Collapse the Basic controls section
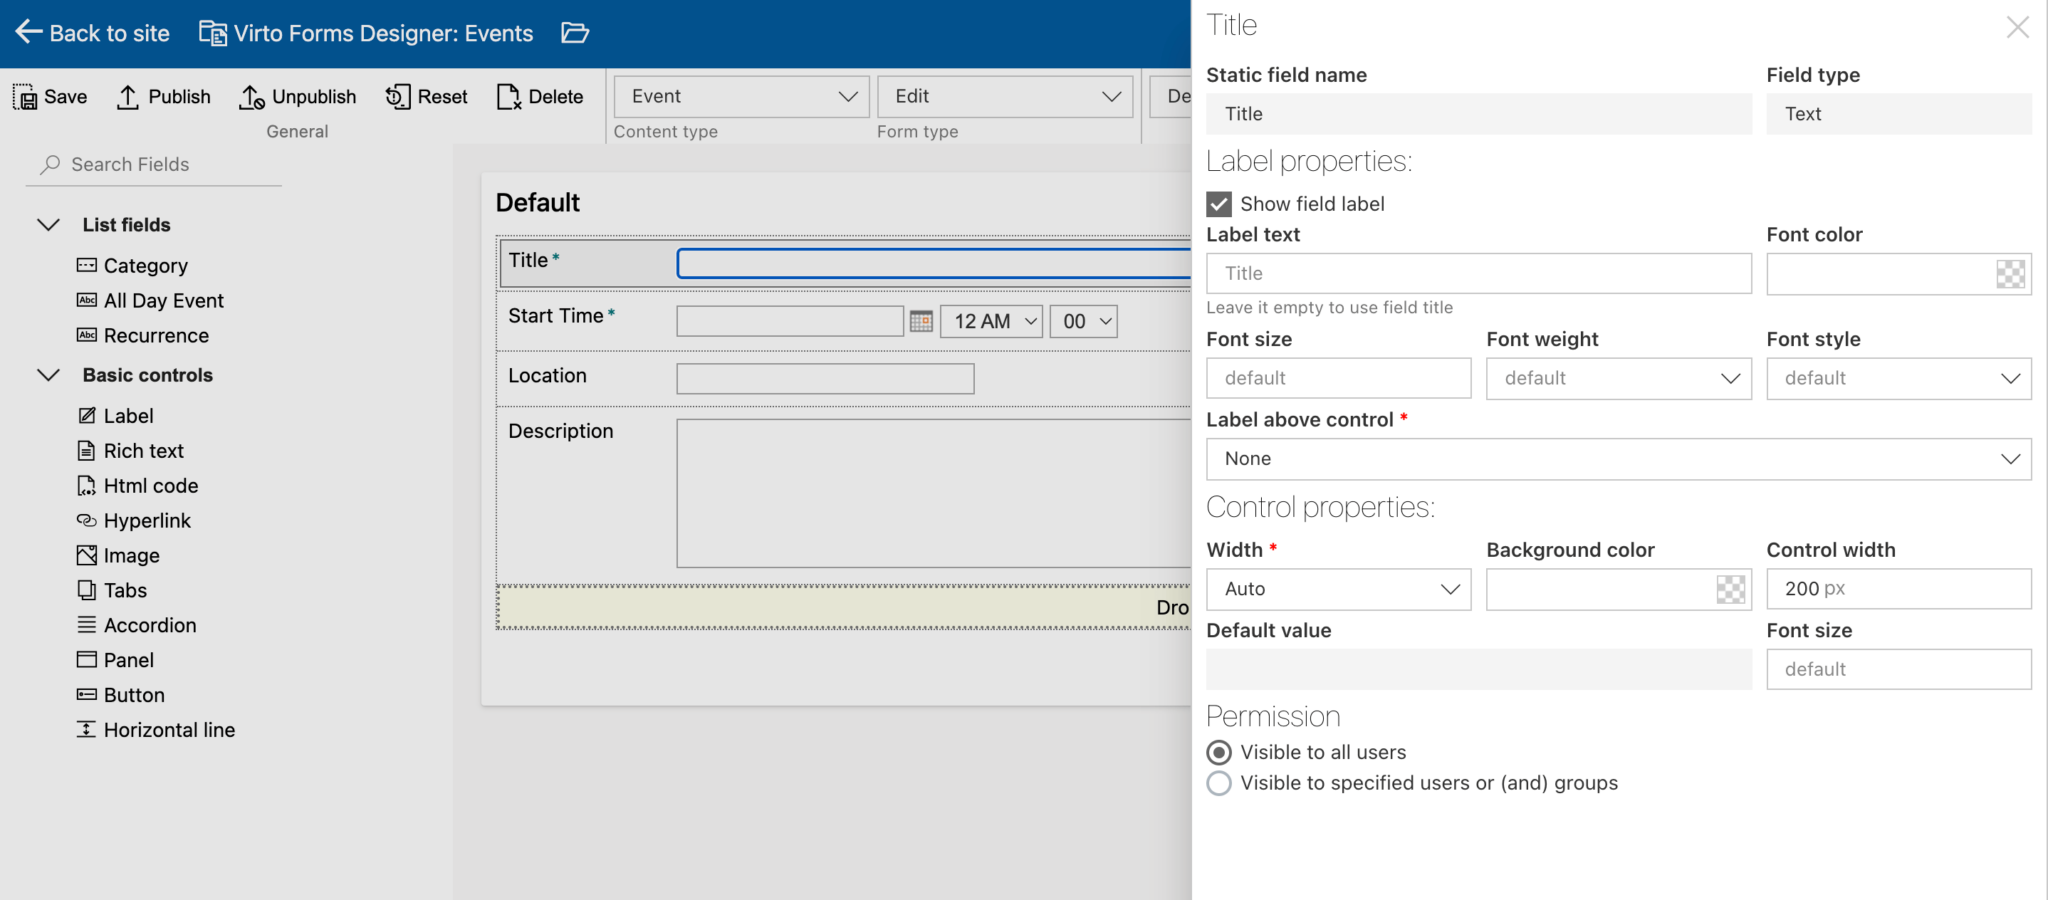Image resolution: width=2048 pixels, height=900 pixels. point(48,375)
